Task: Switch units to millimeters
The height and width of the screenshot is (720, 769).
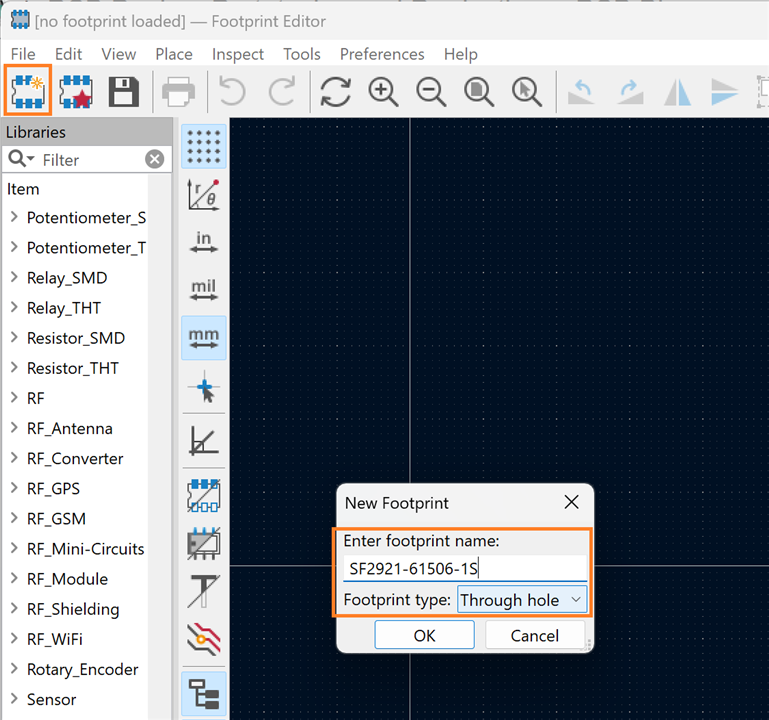Action: pyautogui.click(x=204, y=338)
